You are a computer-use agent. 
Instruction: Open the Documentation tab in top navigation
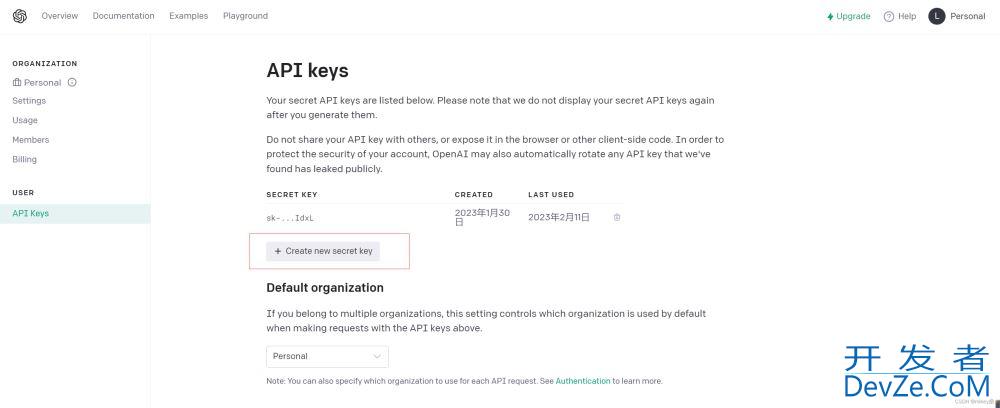coord(124,16)
